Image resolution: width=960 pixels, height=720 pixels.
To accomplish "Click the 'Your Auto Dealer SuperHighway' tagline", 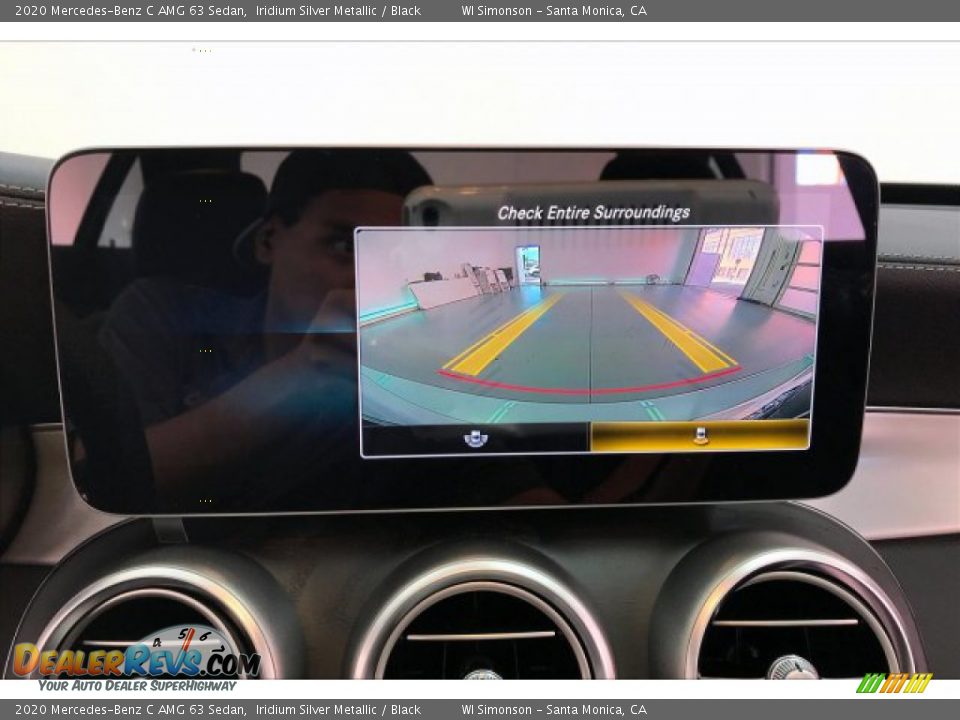I will pos(137,686).
